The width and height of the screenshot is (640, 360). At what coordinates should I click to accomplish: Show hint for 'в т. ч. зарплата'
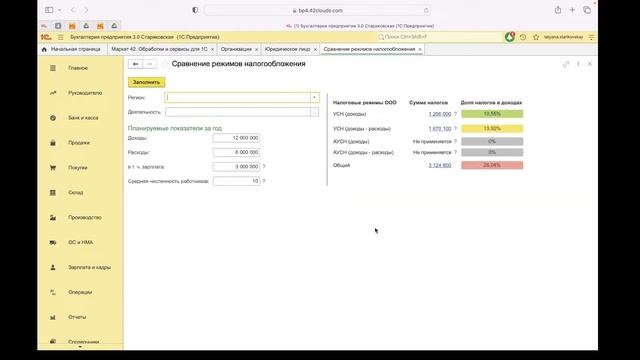point(264,167)
